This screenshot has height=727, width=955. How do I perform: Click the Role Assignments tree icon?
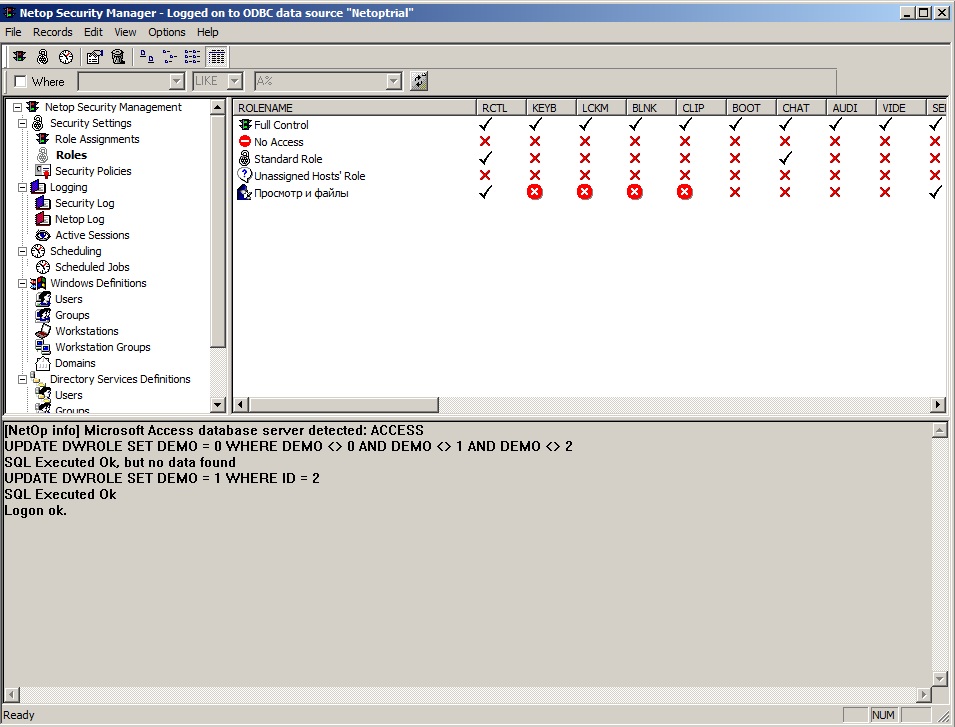pos(43,139)
